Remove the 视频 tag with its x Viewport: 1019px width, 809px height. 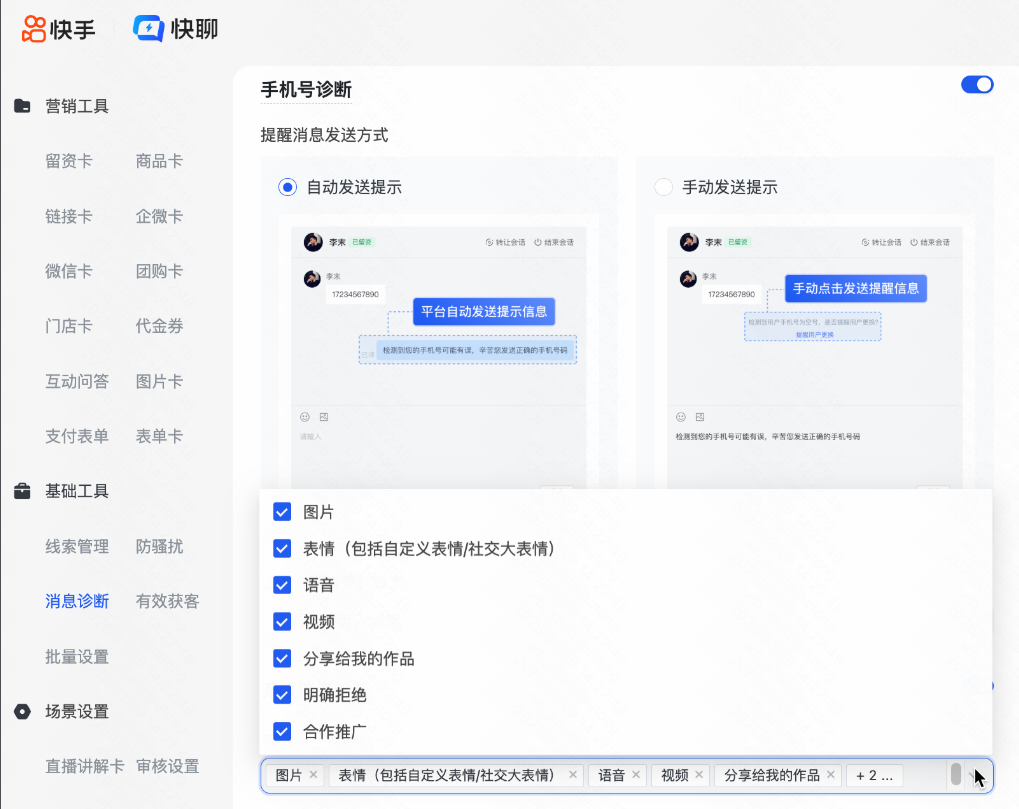[x=699, y=775]
